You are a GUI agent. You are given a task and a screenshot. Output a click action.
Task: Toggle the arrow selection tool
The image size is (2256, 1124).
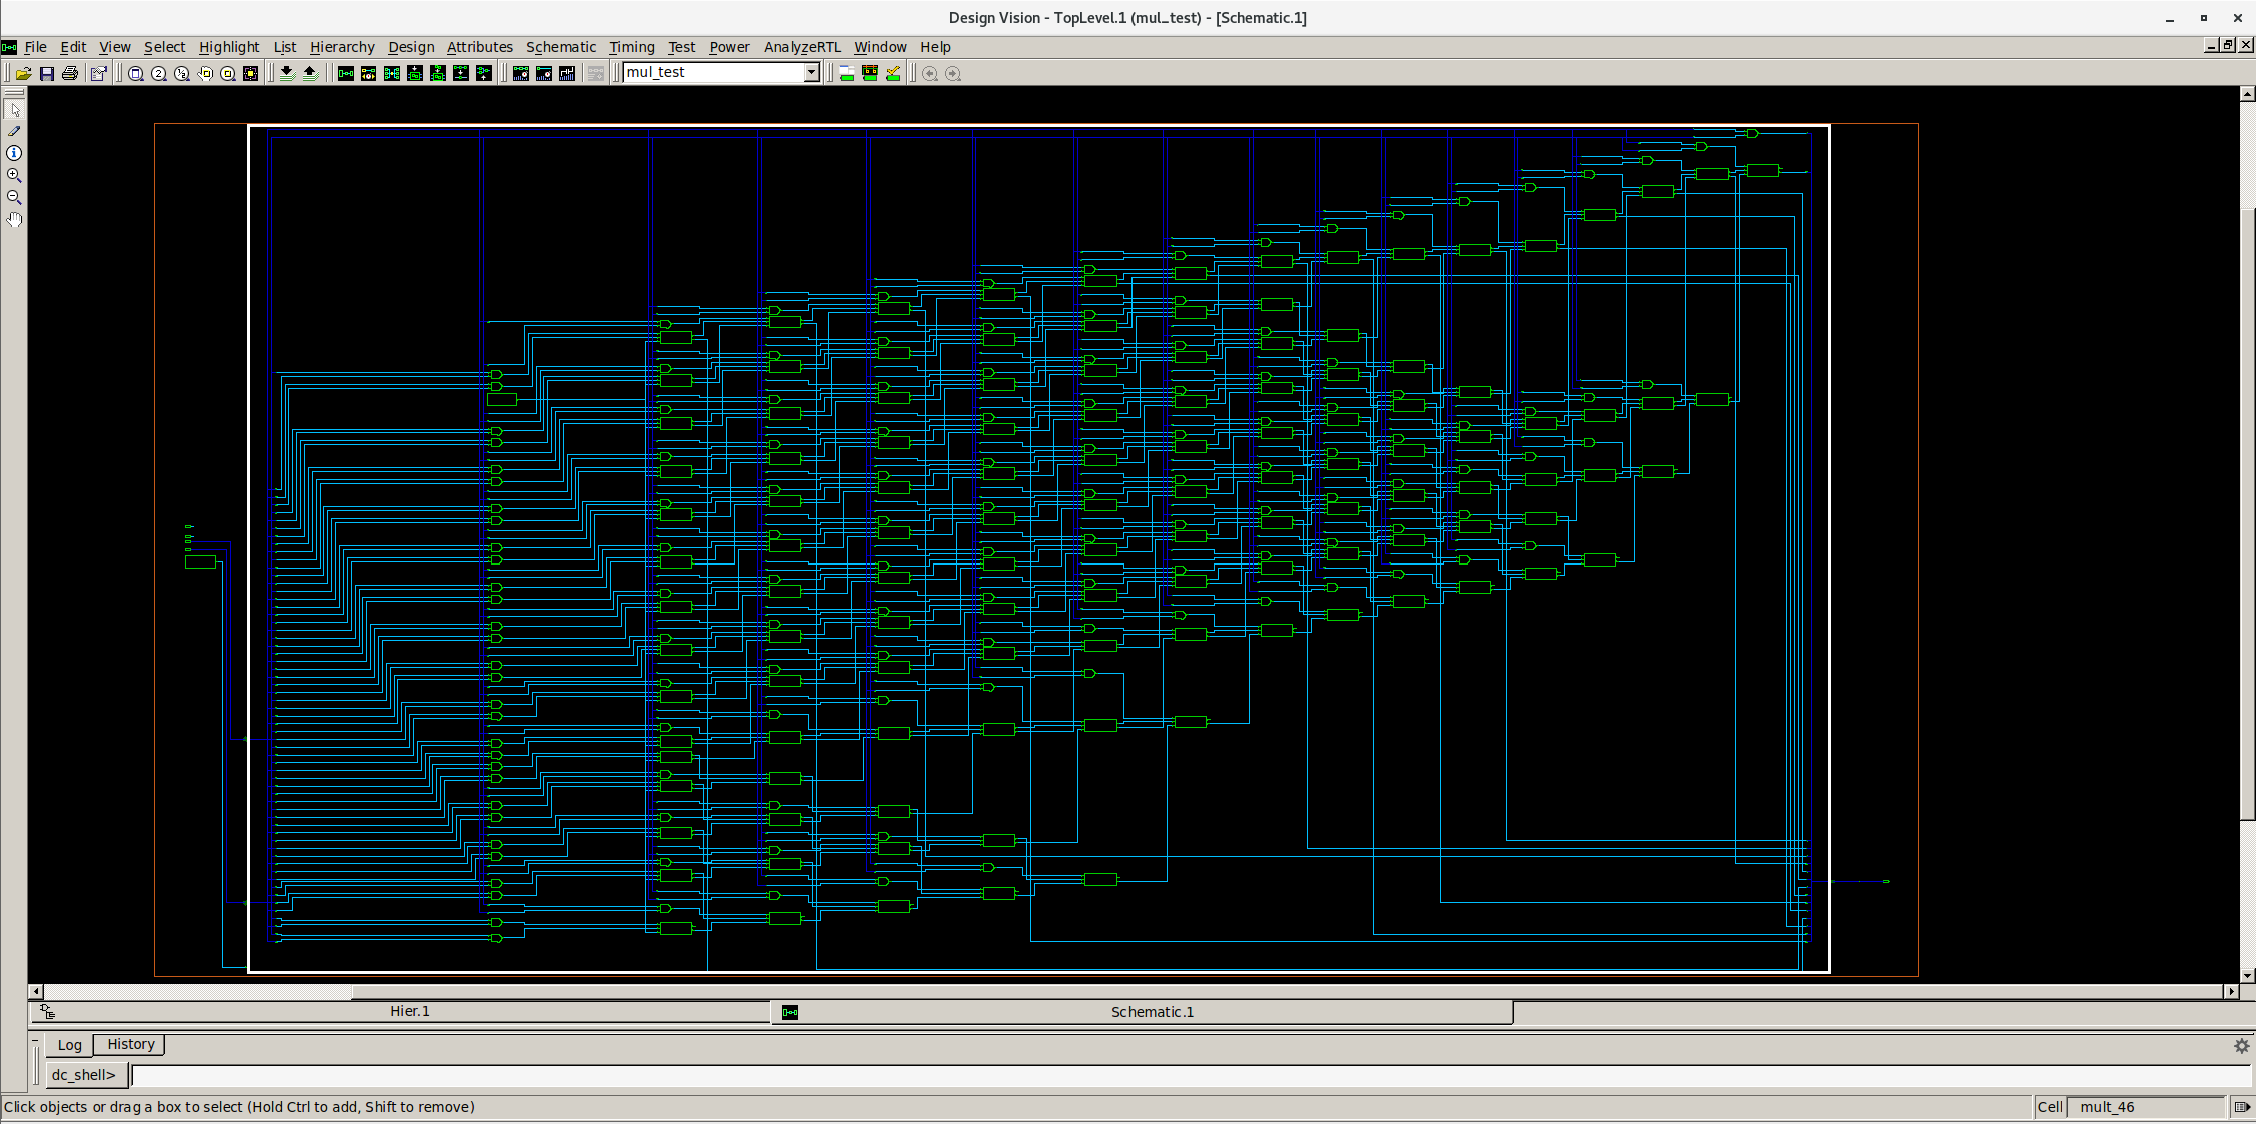click(14, 110)
